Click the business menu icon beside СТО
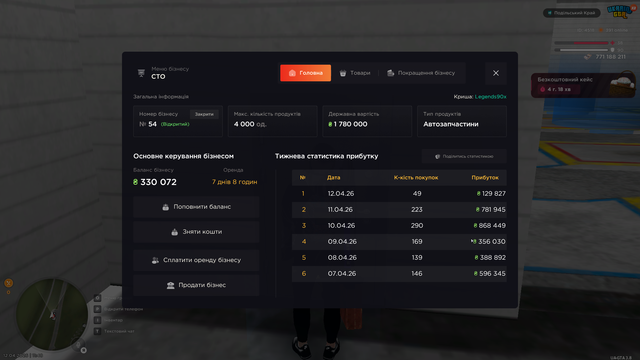 point(141,73)
